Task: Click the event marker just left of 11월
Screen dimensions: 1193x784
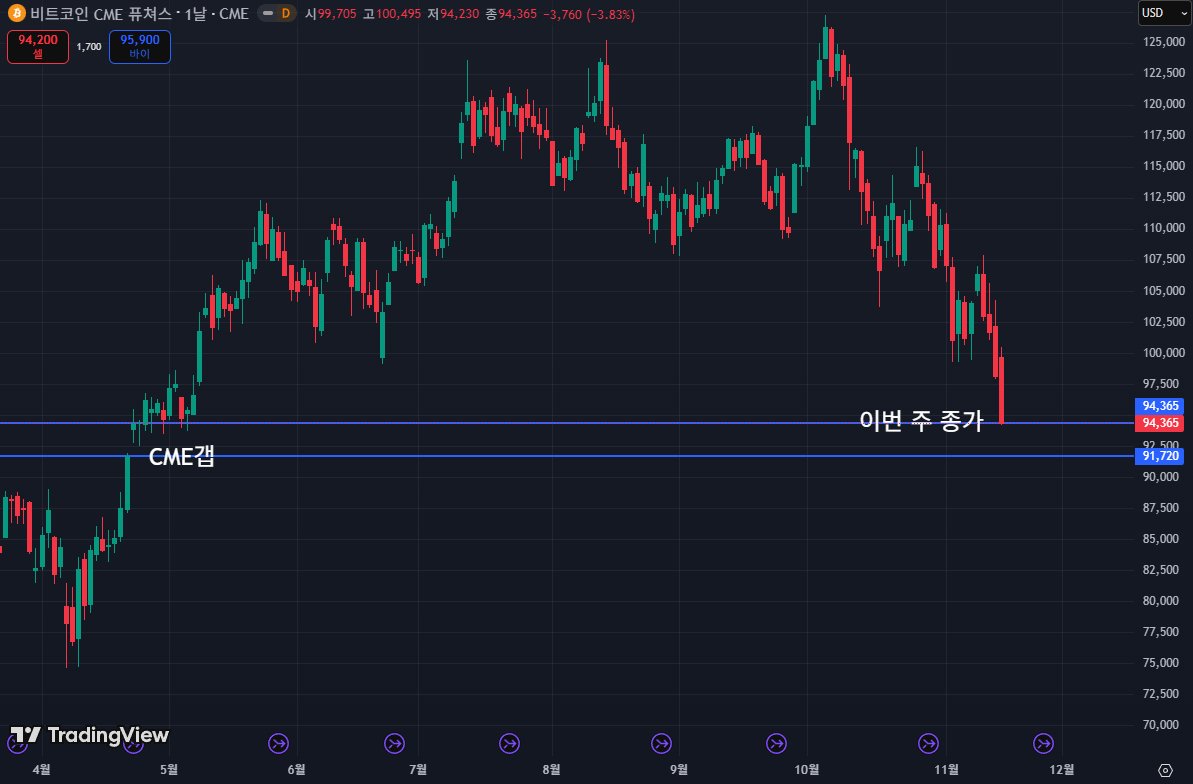Action: tap(928, 744)
